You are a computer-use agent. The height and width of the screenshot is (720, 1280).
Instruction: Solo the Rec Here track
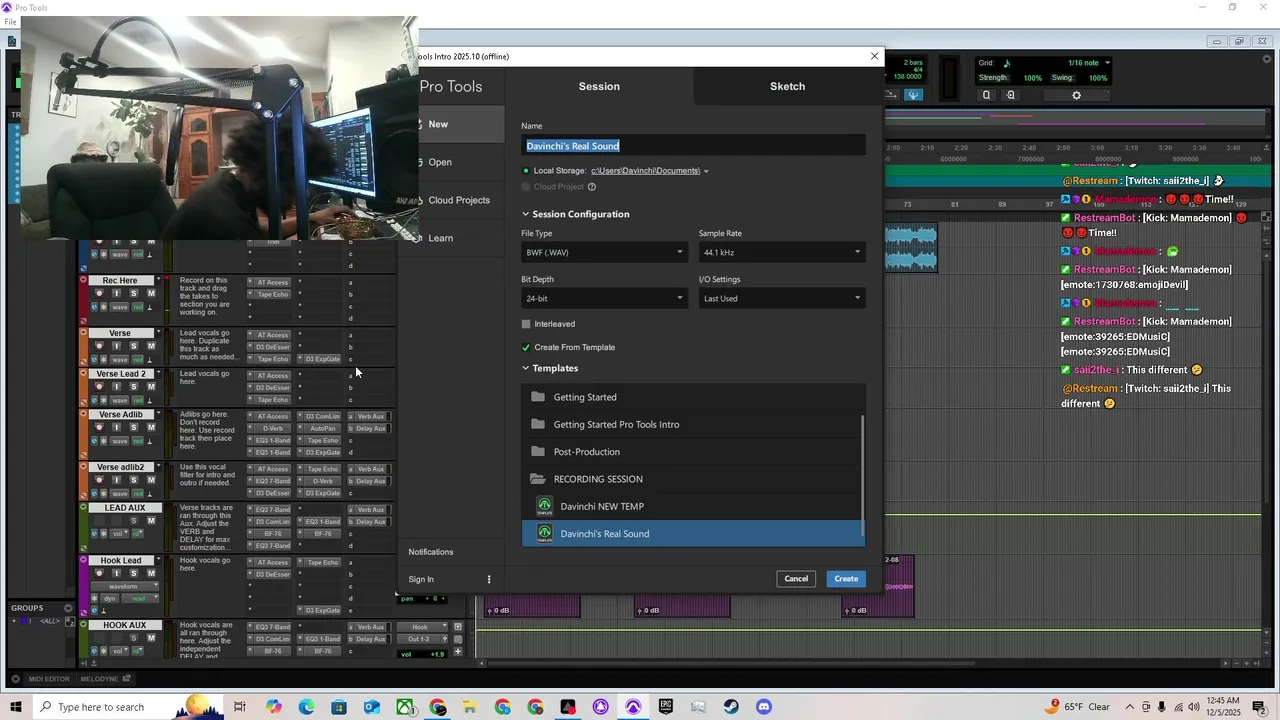coord(134,293)
